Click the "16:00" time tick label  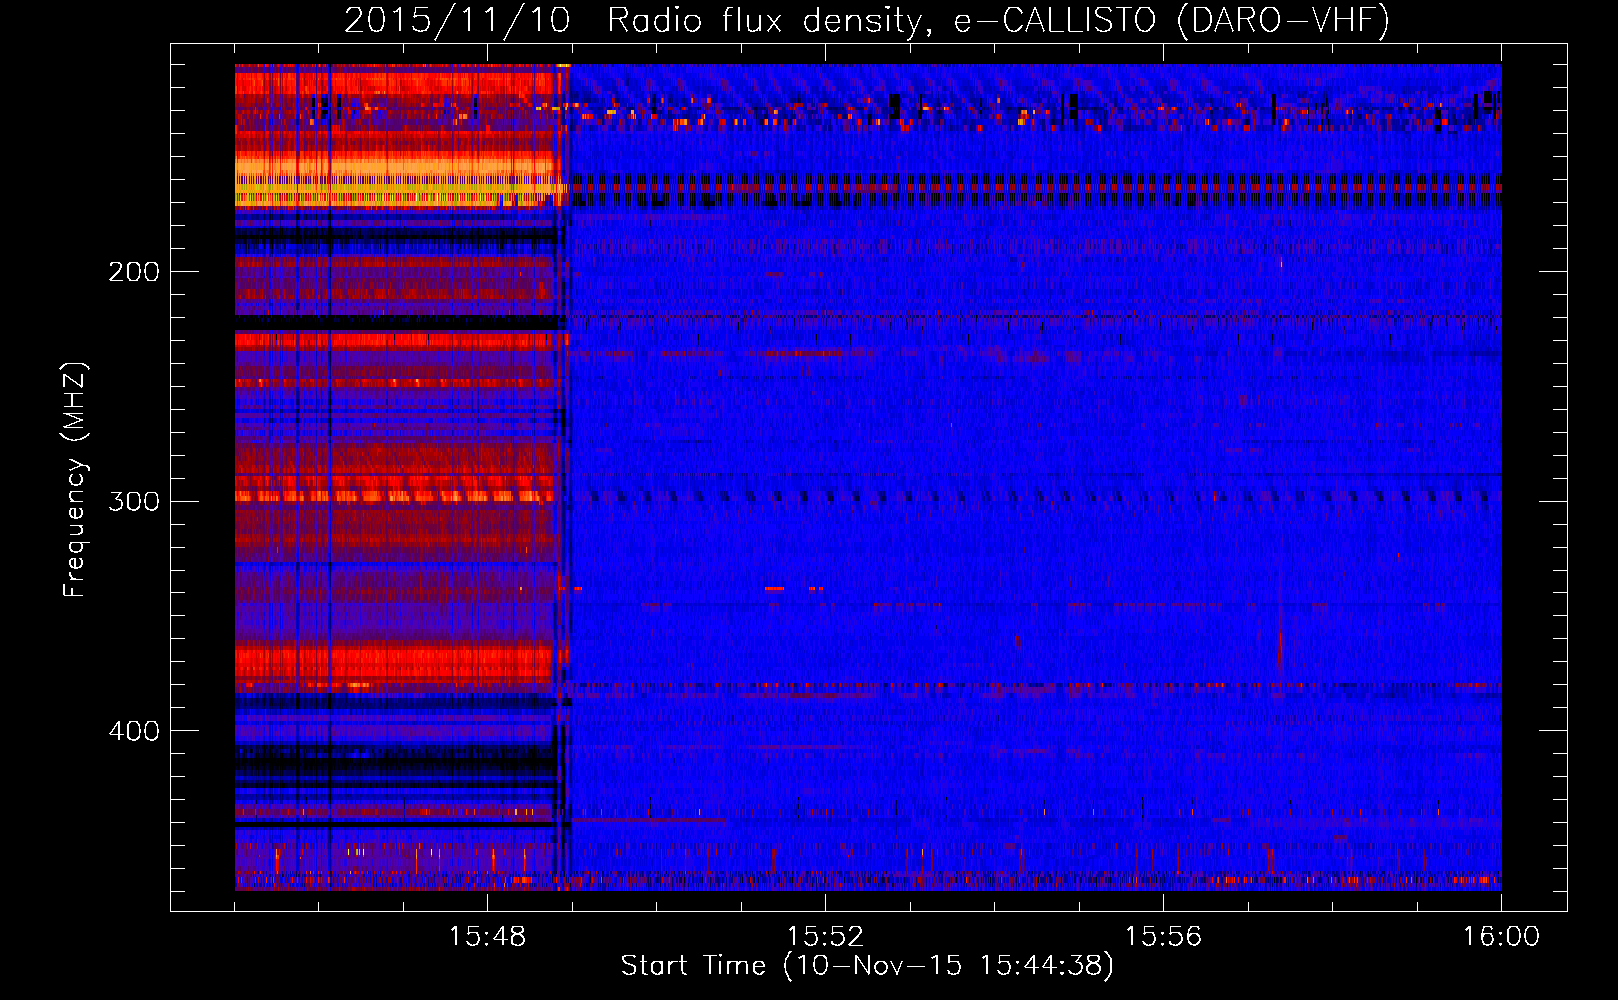click(1501, 937)
